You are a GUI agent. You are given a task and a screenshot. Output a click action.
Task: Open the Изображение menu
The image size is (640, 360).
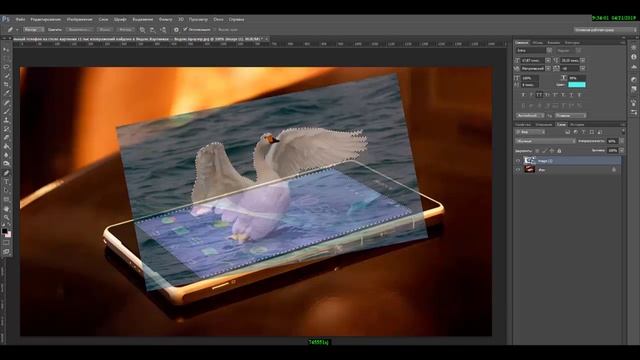tap(80, 19)
